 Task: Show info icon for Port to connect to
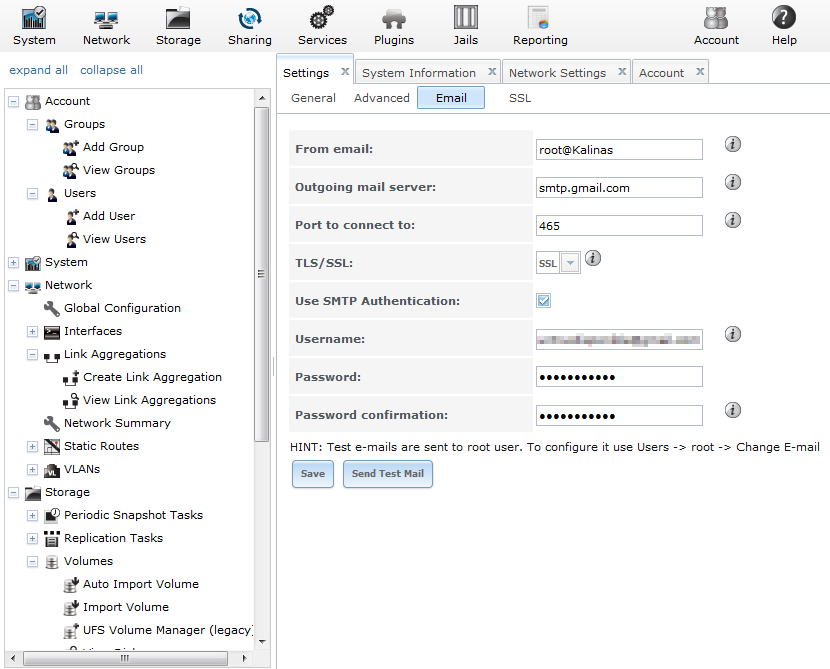click(x=733, y=220)
